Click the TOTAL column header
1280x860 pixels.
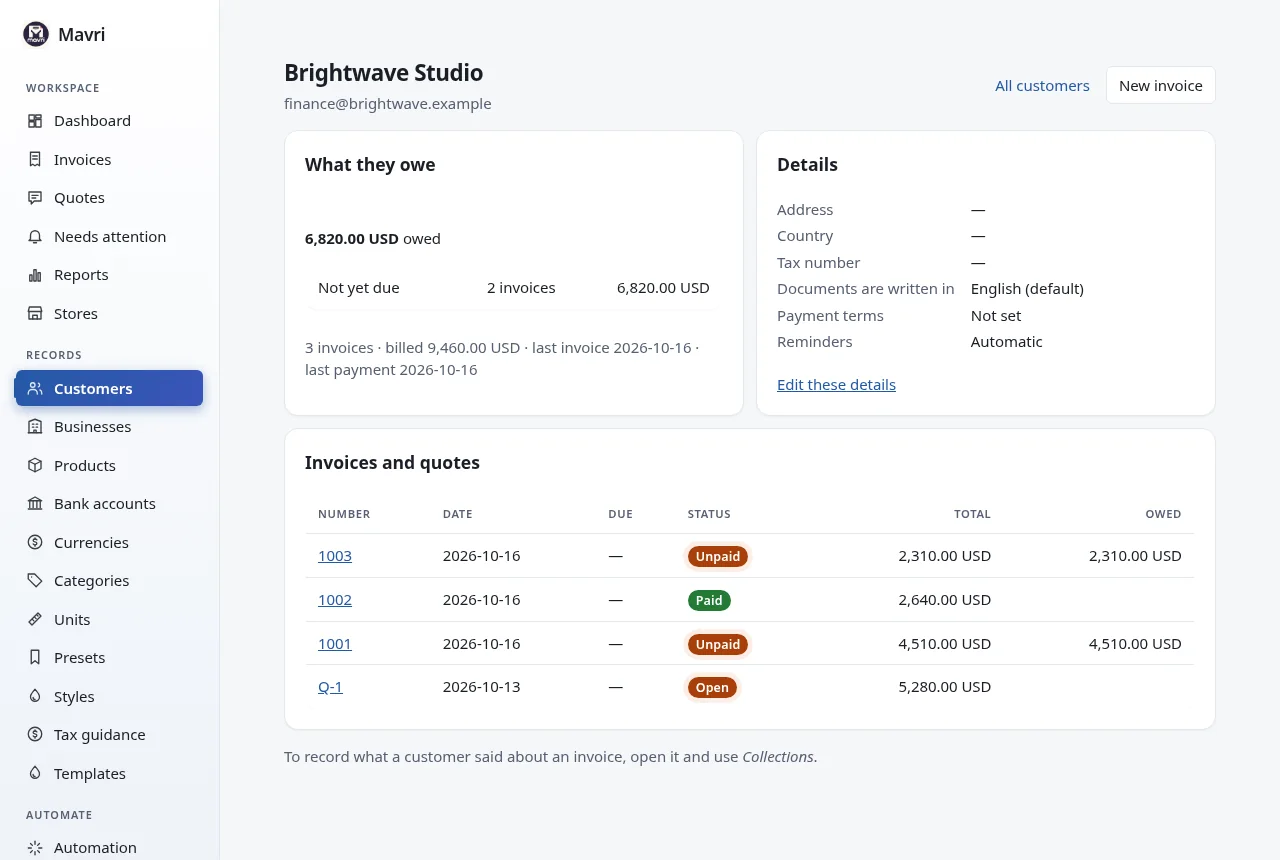tap(972, 514)
